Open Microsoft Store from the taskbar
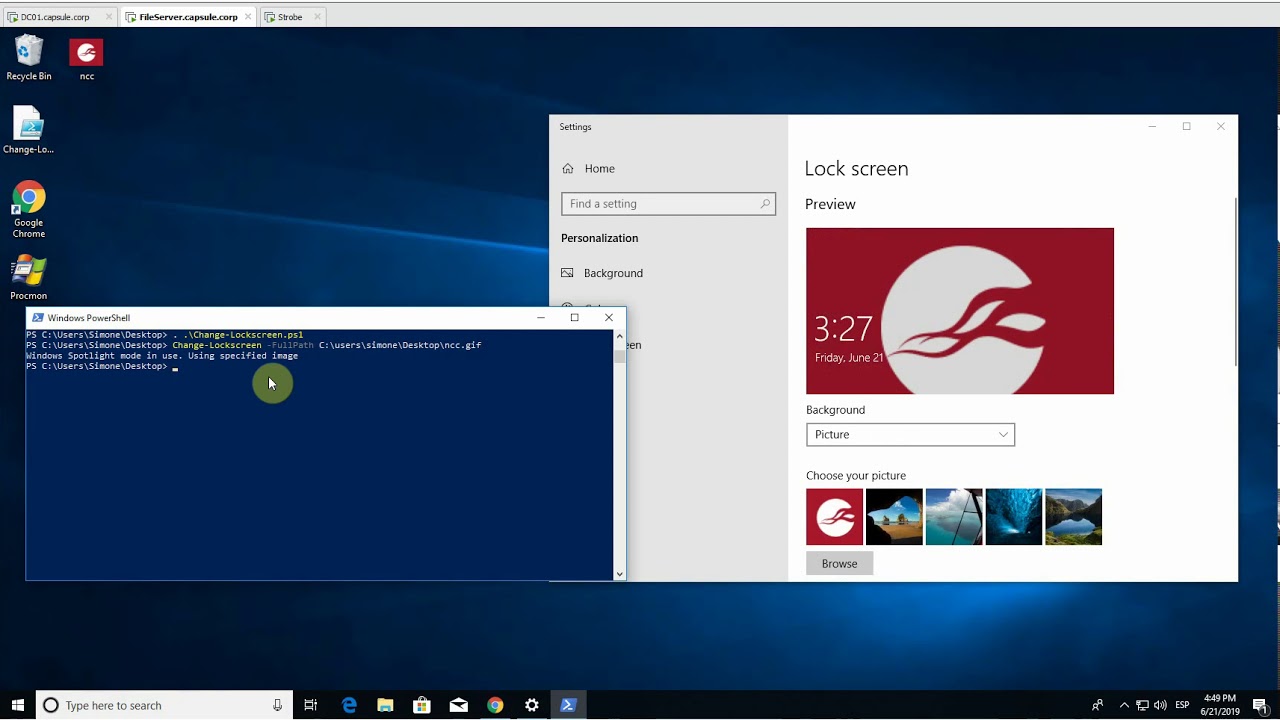The image size is (1280, 720). 422,705
